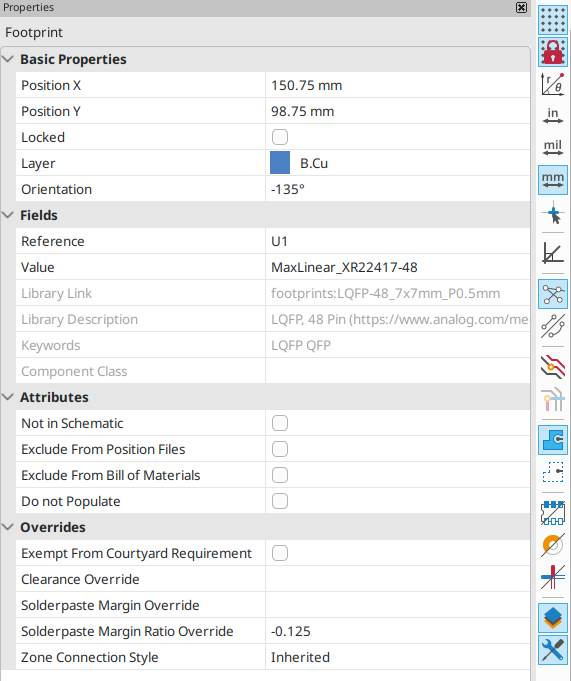
Task: Open the layers manager icon
Action: (553, 618)
